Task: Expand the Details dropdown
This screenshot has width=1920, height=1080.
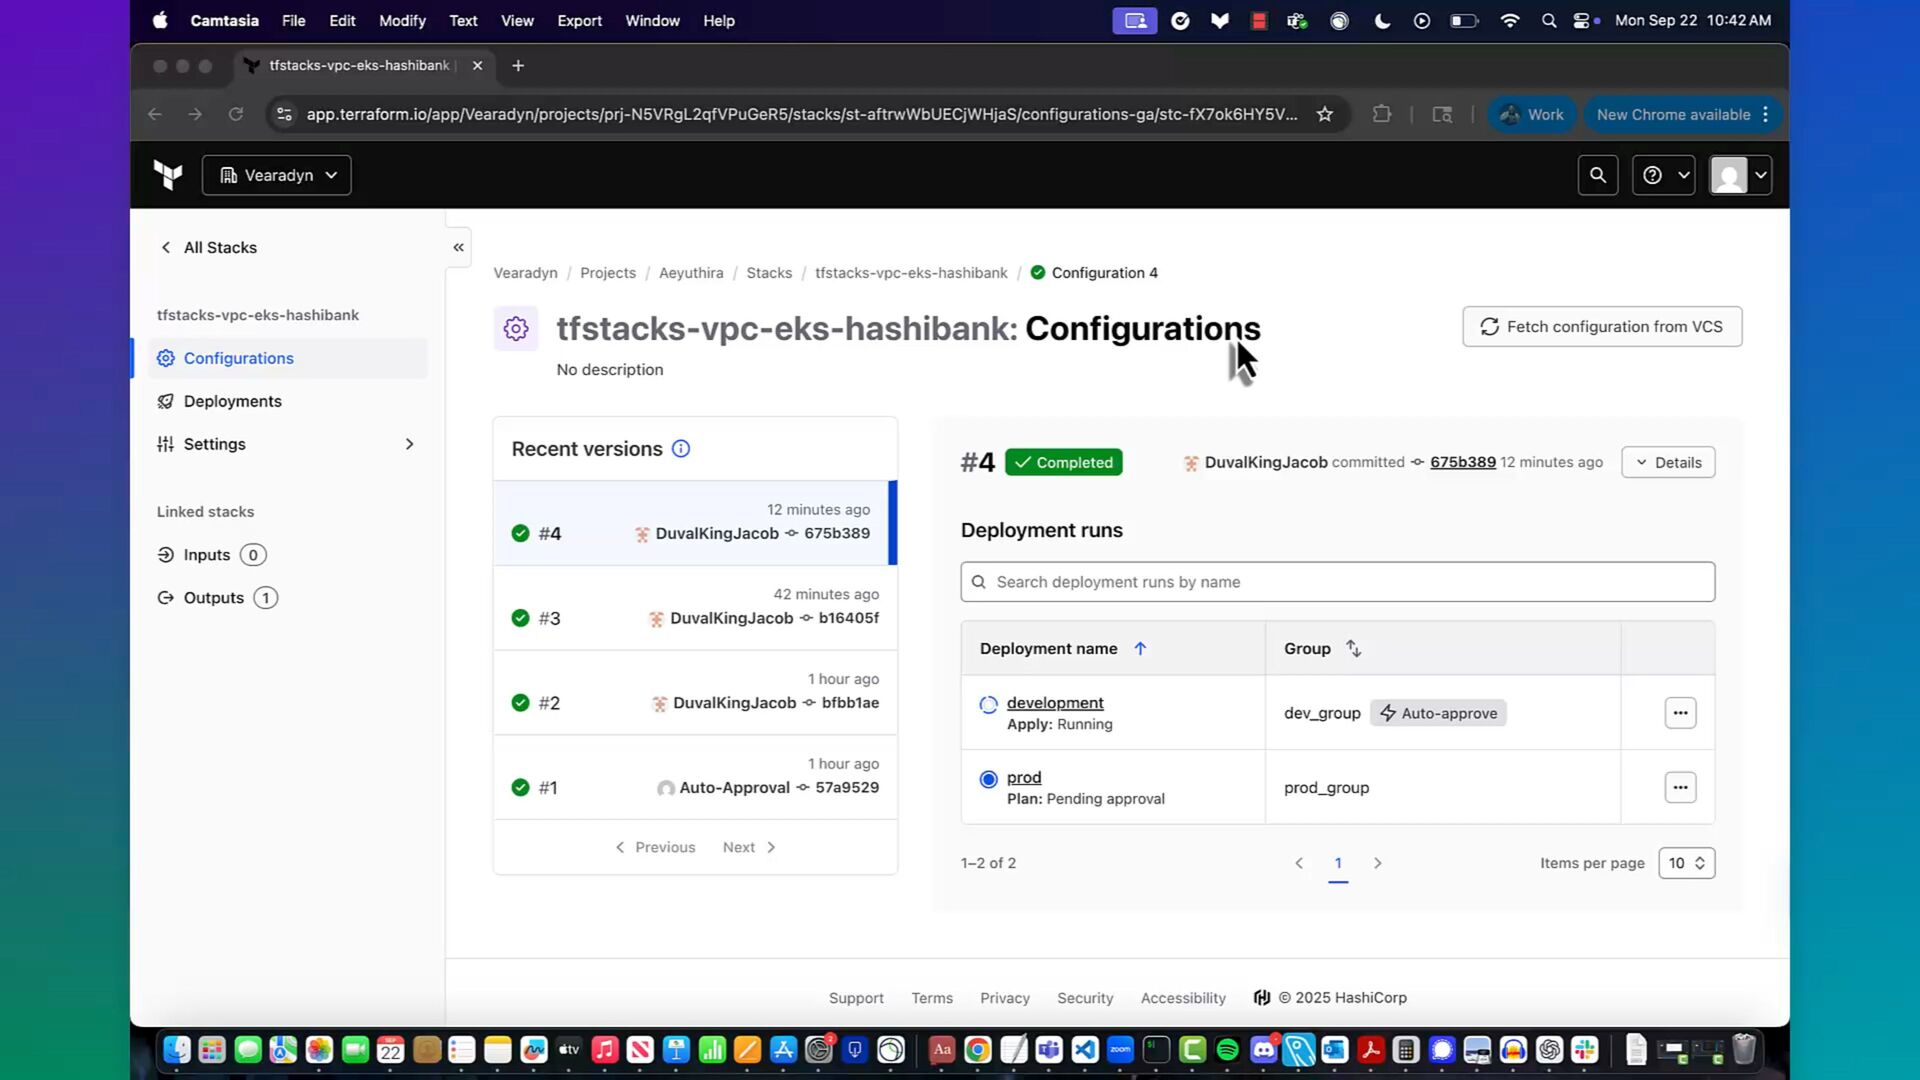Action: click(x=1667, y=462)
